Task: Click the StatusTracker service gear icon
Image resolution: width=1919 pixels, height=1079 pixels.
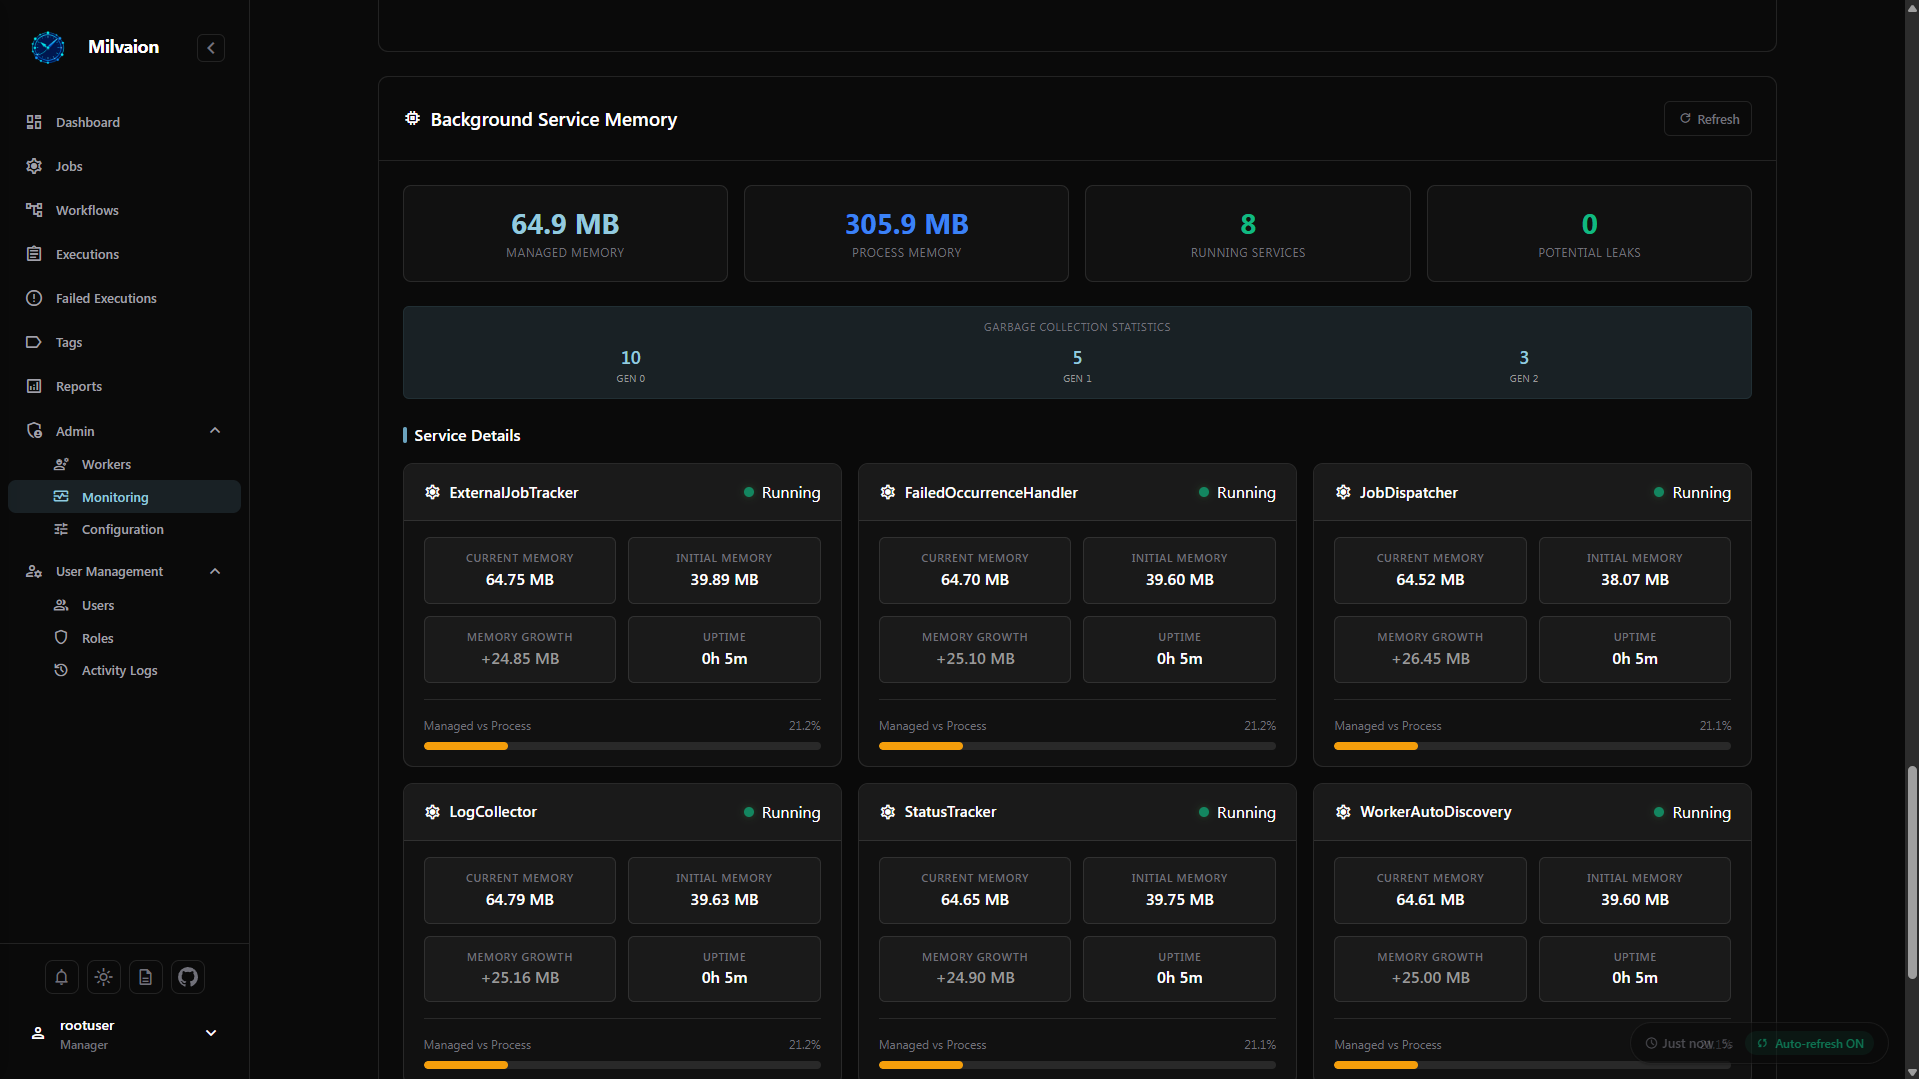Action: [888, 812]
